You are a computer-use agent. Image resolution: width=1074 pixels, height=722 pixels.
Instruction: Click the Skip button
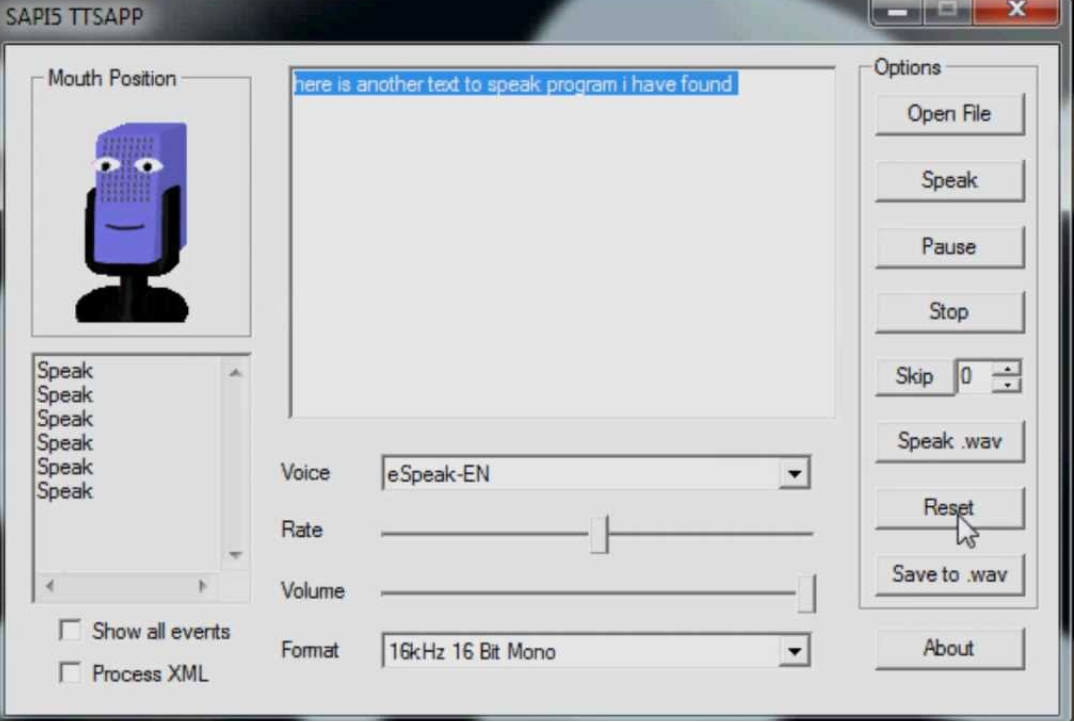914,376
